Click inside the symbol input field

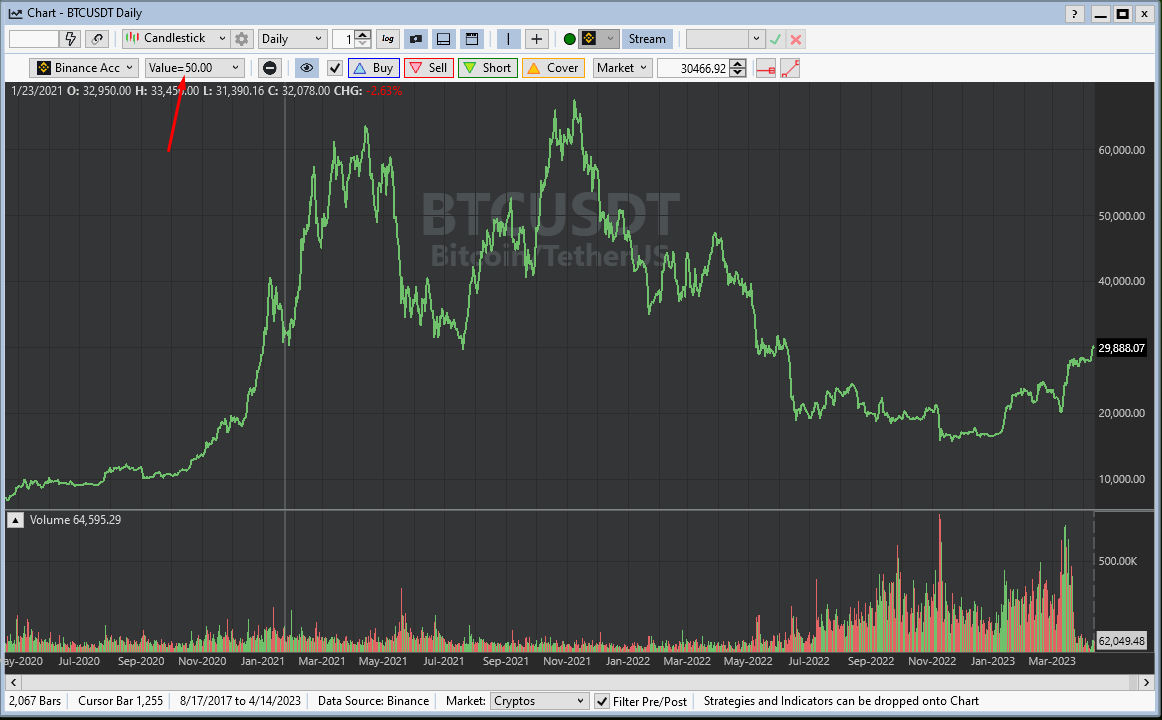click(34, 39)
